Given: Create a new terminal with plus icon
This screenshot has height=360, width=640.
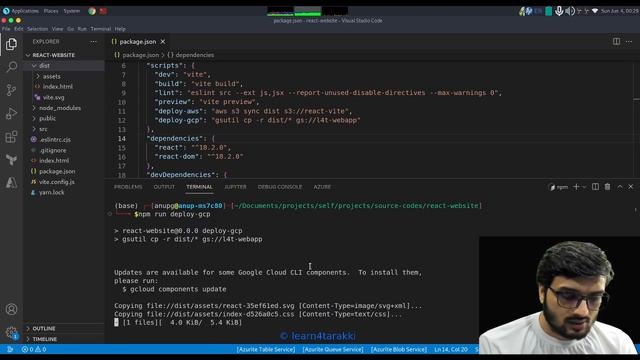Looking at the screenshot, I should tap(576, 187).
